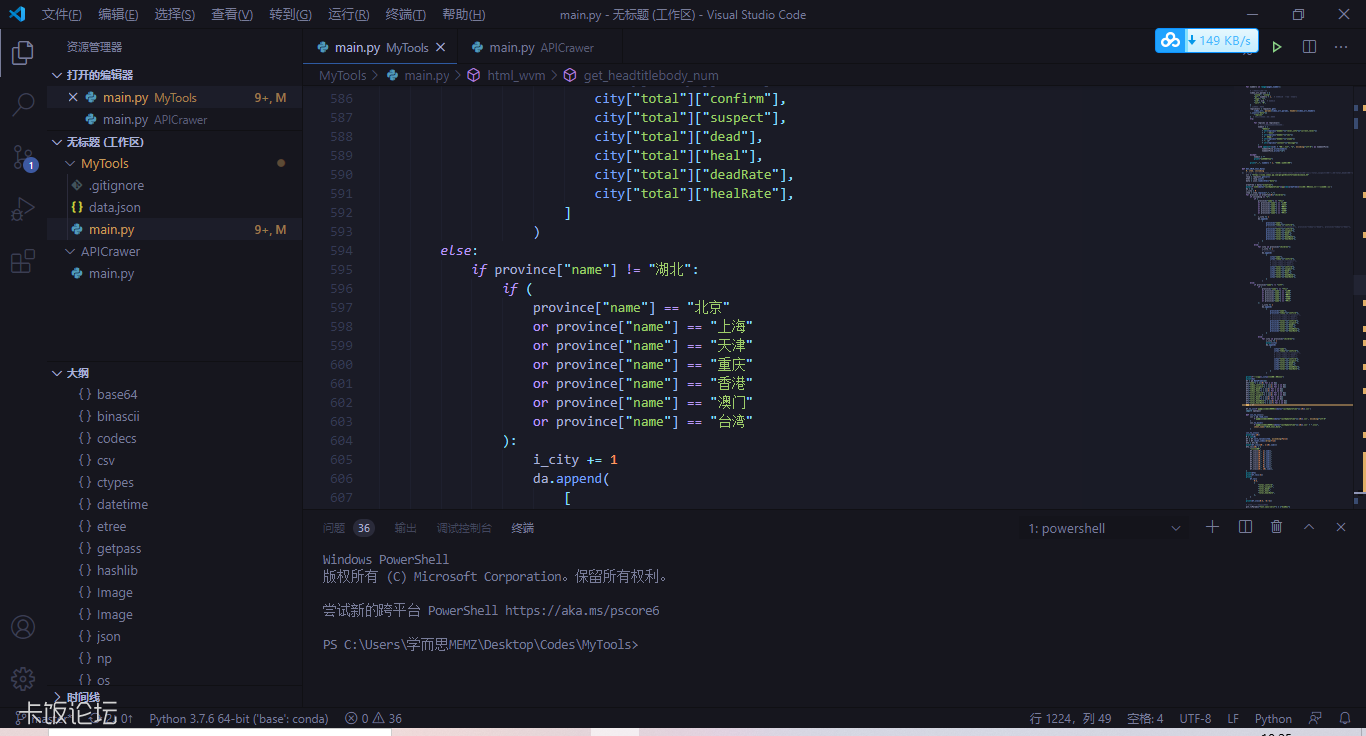Open main.py under APICrawer folder
Viewport: 1366px width, 736px height.
point(175,273)
